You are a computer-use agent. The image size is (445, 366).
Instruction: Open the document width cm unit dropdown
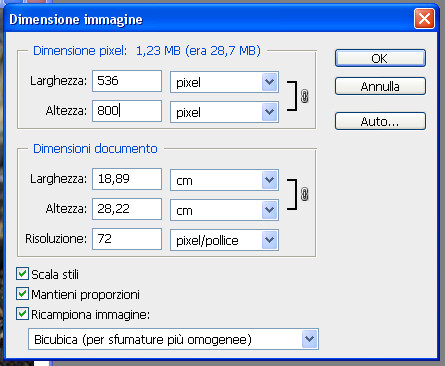tap(224, 180)
